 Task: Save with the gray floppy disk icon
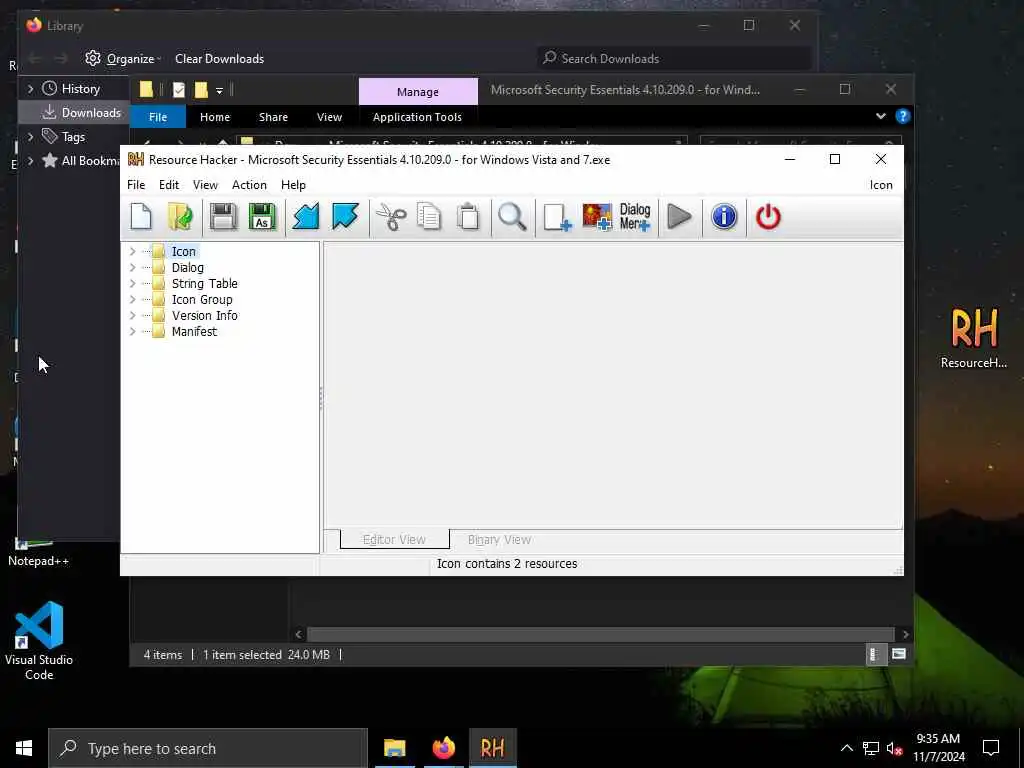[223, 217]
